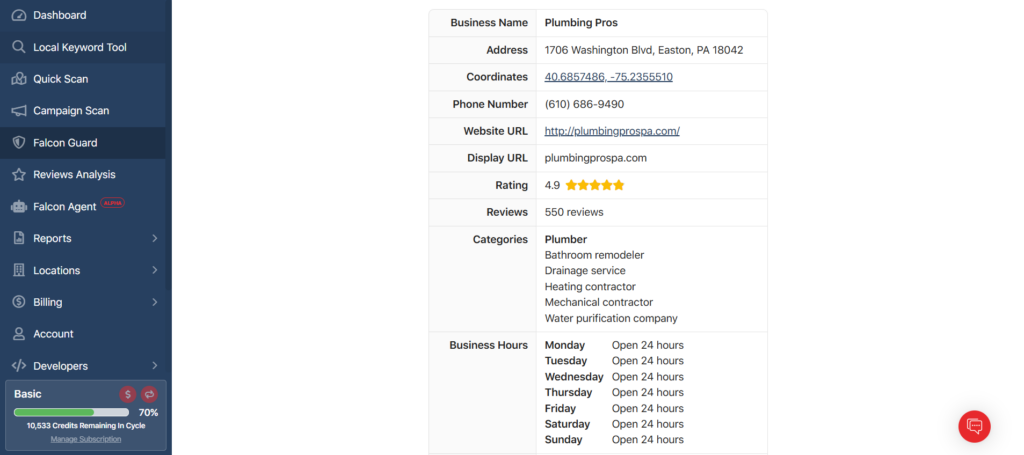The height and width of the screenshot is (455, 1024).
Task: Click the credits usage progress bar
Action: 71,412
